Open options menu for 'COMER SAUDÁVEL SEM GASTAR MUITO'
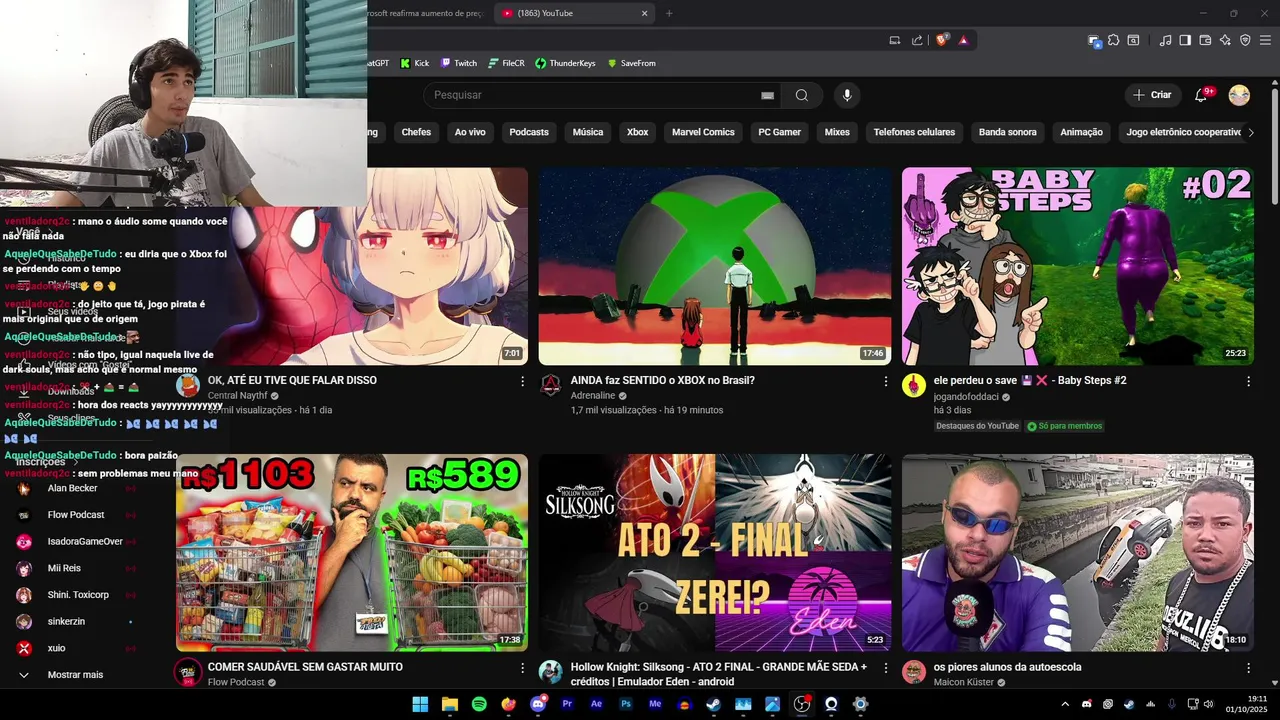Image resolution: width=1280 pixels, height=720 pixels. (x=522, y=667)
